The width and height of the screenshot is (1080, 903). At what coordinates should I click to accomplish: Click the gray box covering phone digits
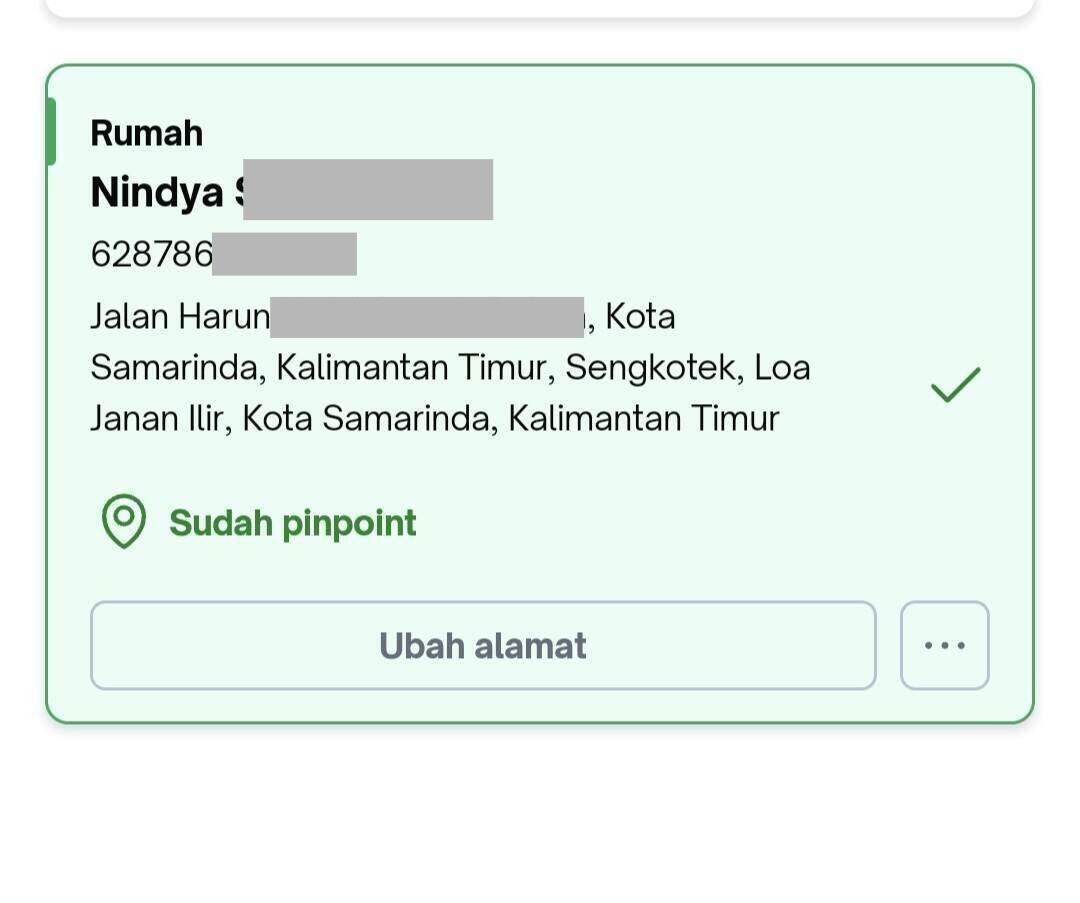coord(284,254)
